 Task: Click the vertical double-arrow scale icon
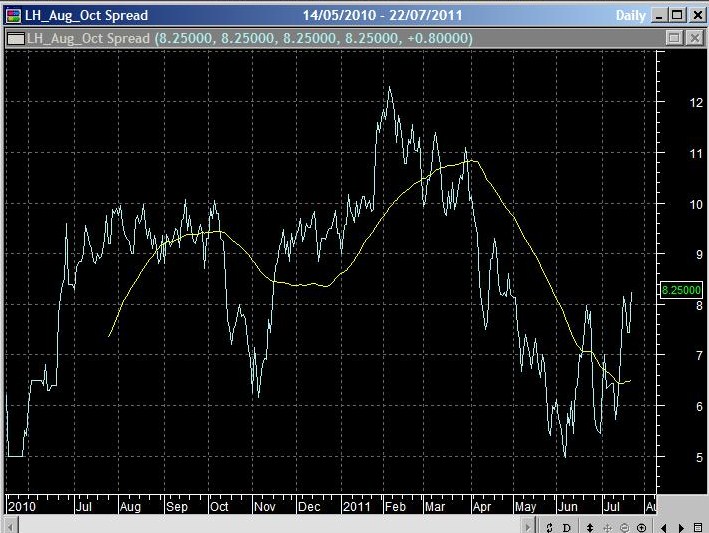point(590,527)
